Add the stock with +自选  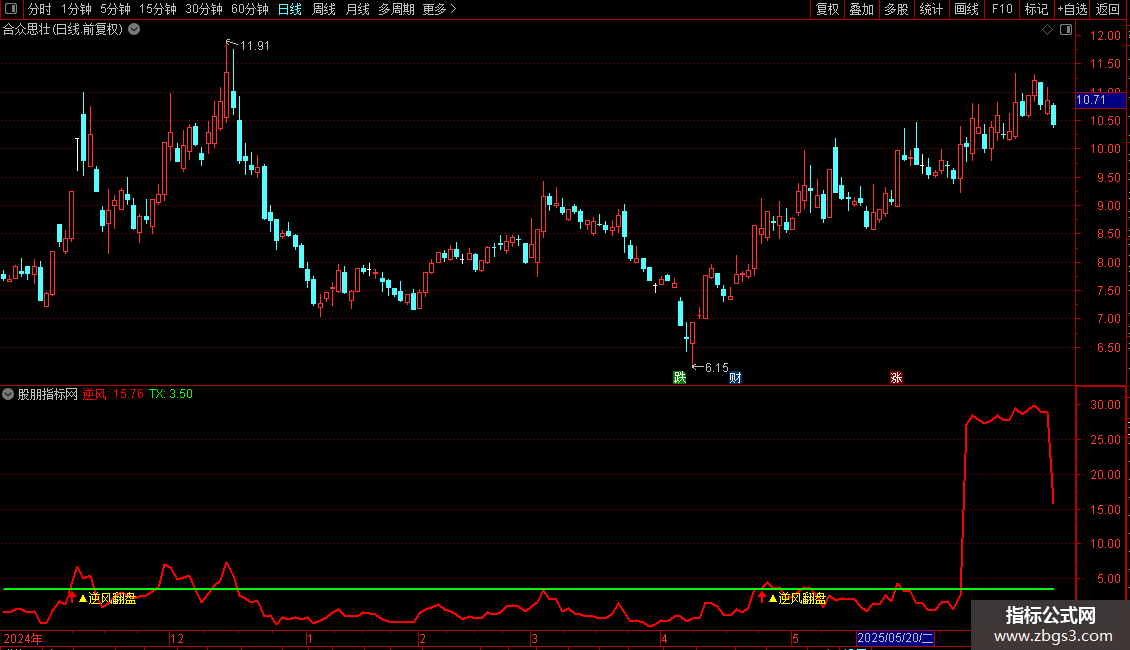(1072, 9)
